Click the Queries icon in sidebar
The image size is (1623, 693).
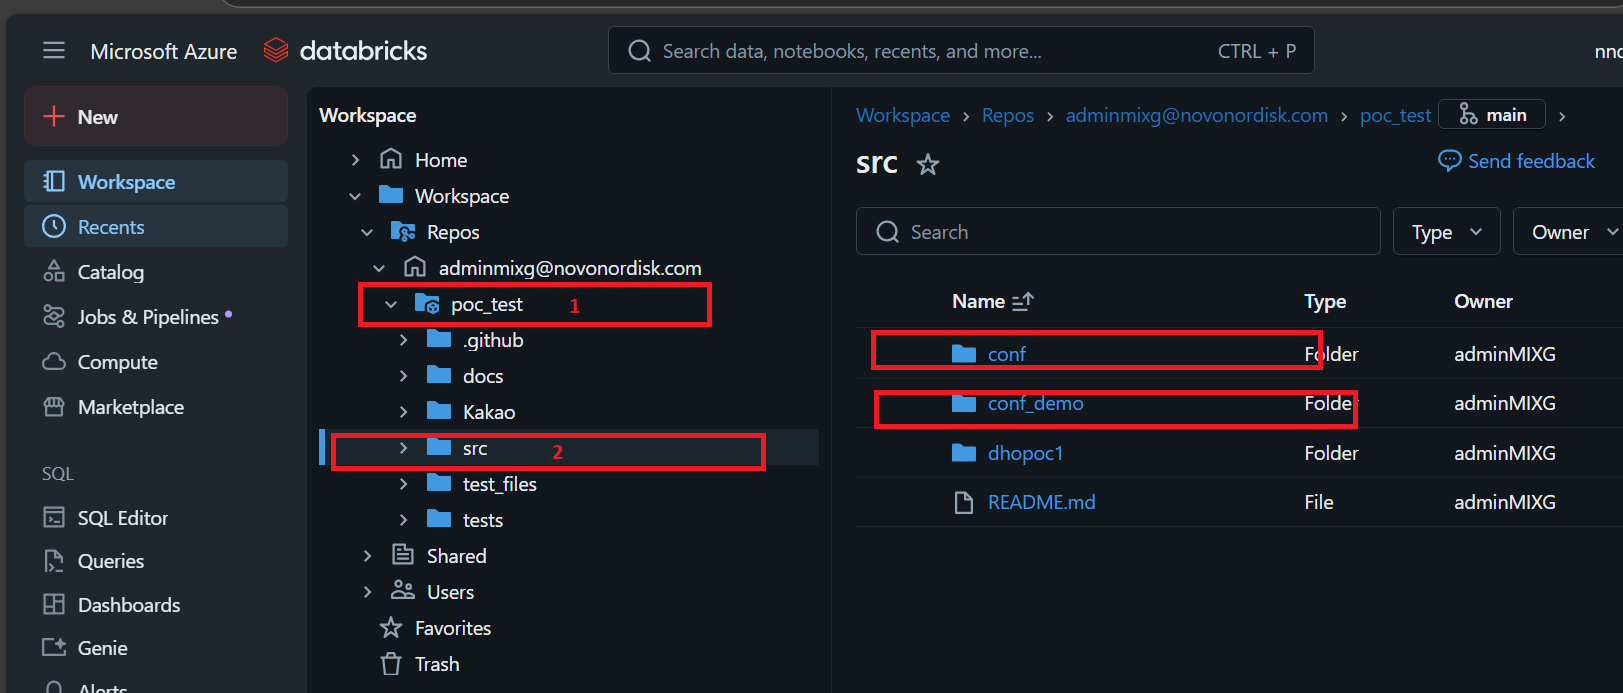[x=54, y=561]
